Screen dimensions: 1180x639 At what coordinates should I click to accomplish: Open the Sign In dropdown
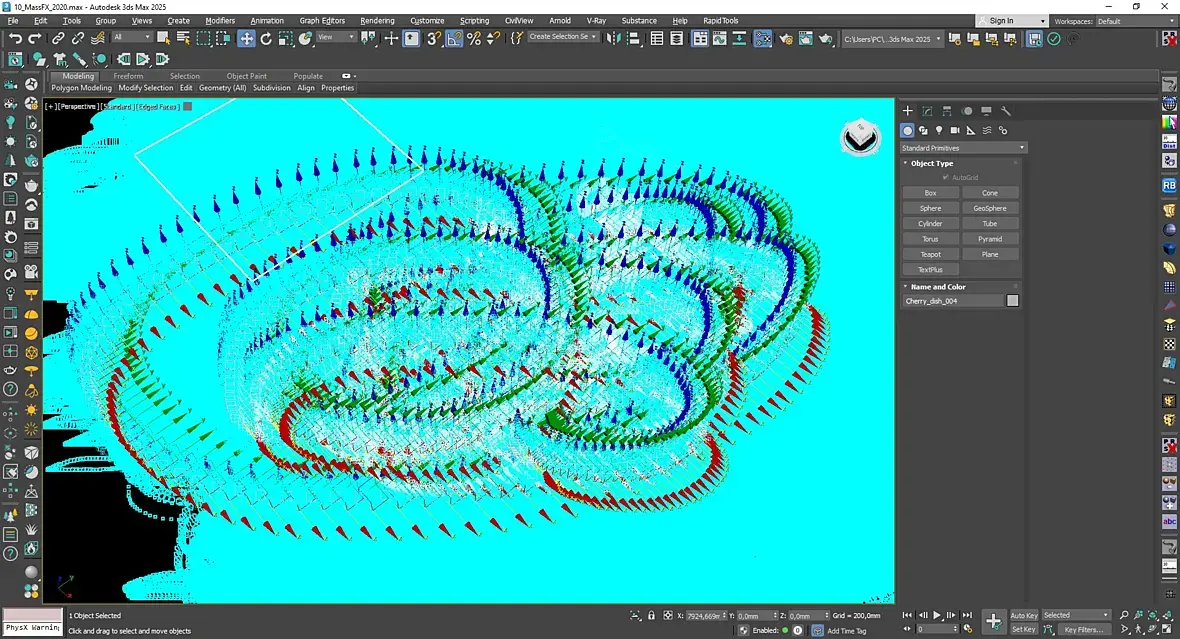[x=1011, y=21]
